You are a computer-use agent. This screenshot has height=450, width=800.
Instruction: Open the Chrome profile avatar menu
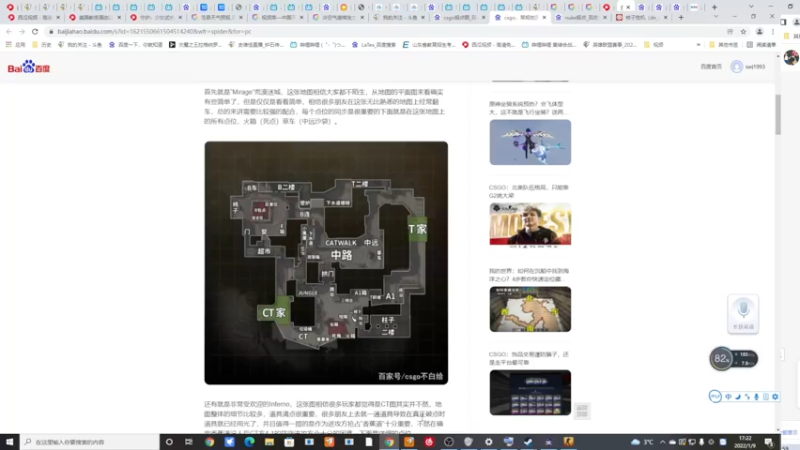click(x=759, y=32)
